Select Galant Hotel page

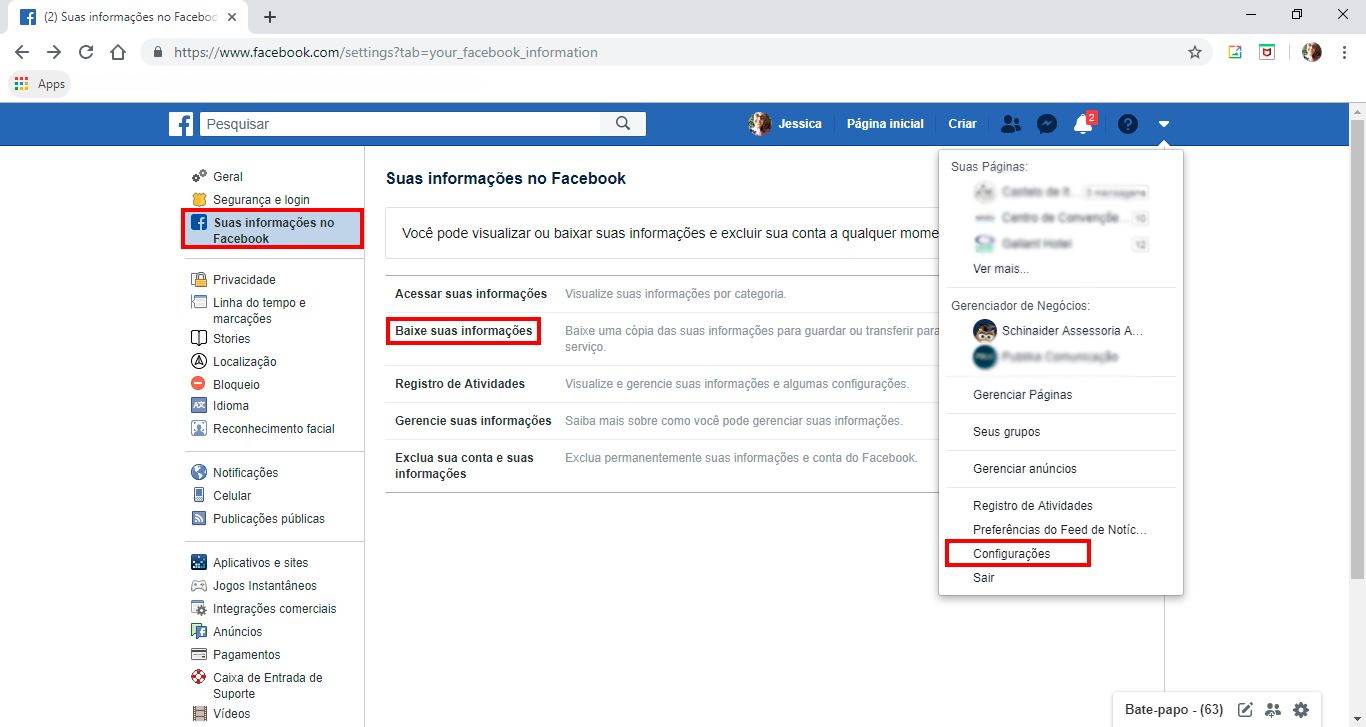1060,243
